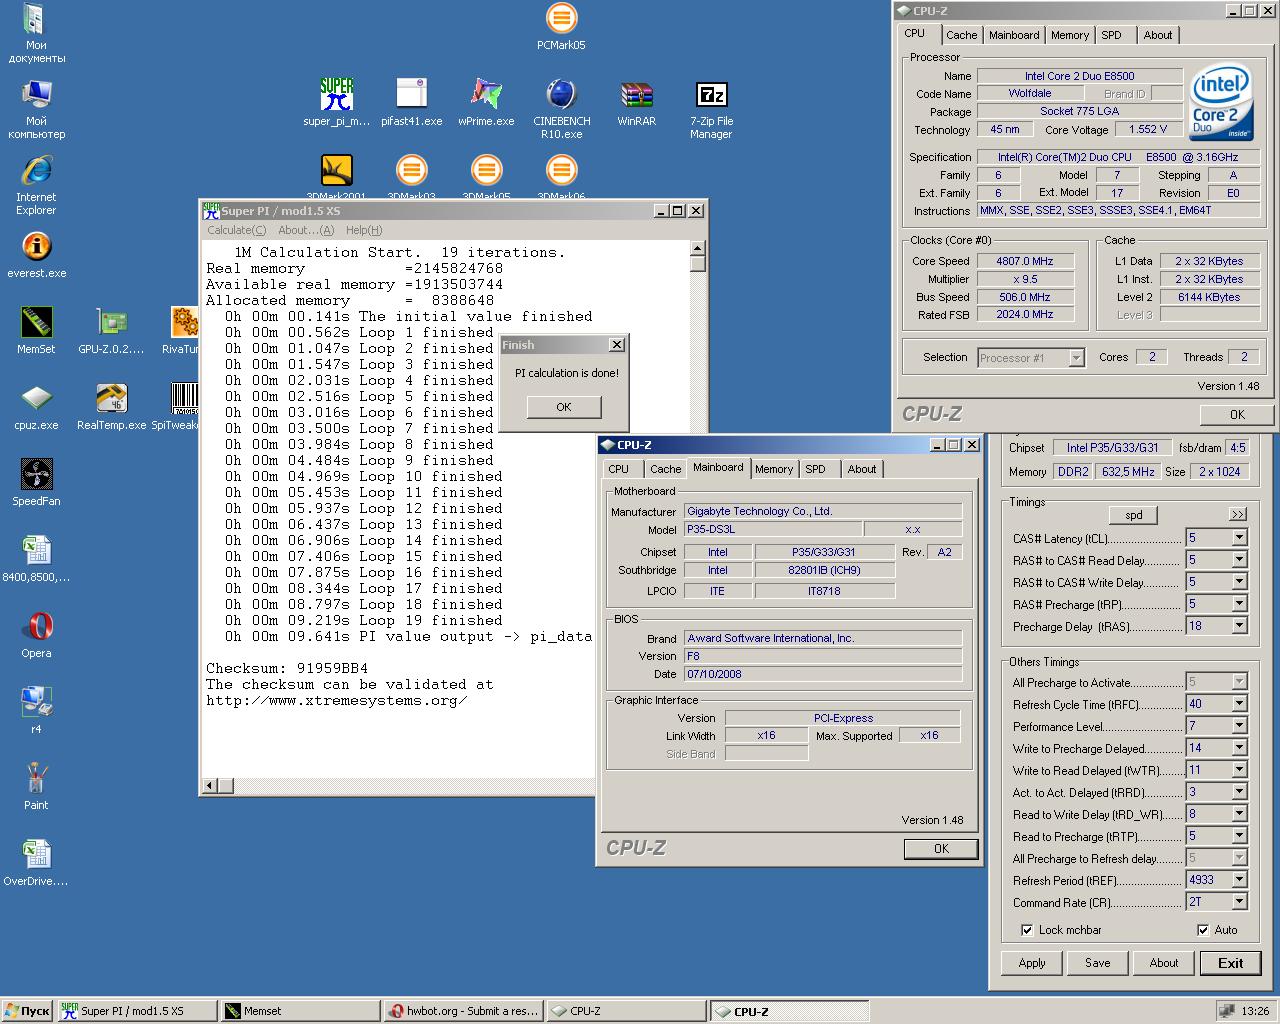Click the xtremesystems.org URL text
Viewport: 1280px width, 1024px height.
(336, 700)
